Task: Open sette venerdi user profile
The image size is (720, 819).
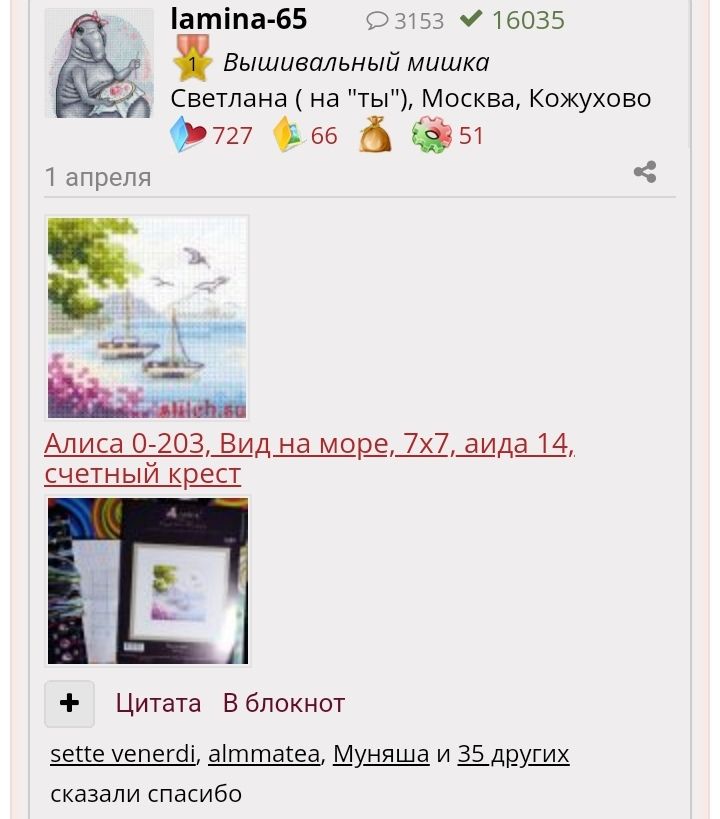Action: 123,754
